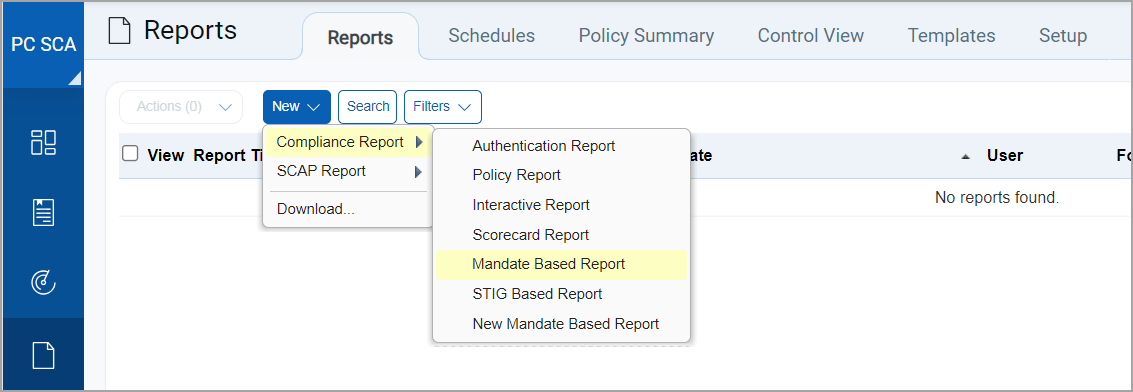Open the Filters dropdown

pyautogui.click(x=442, y=107)
